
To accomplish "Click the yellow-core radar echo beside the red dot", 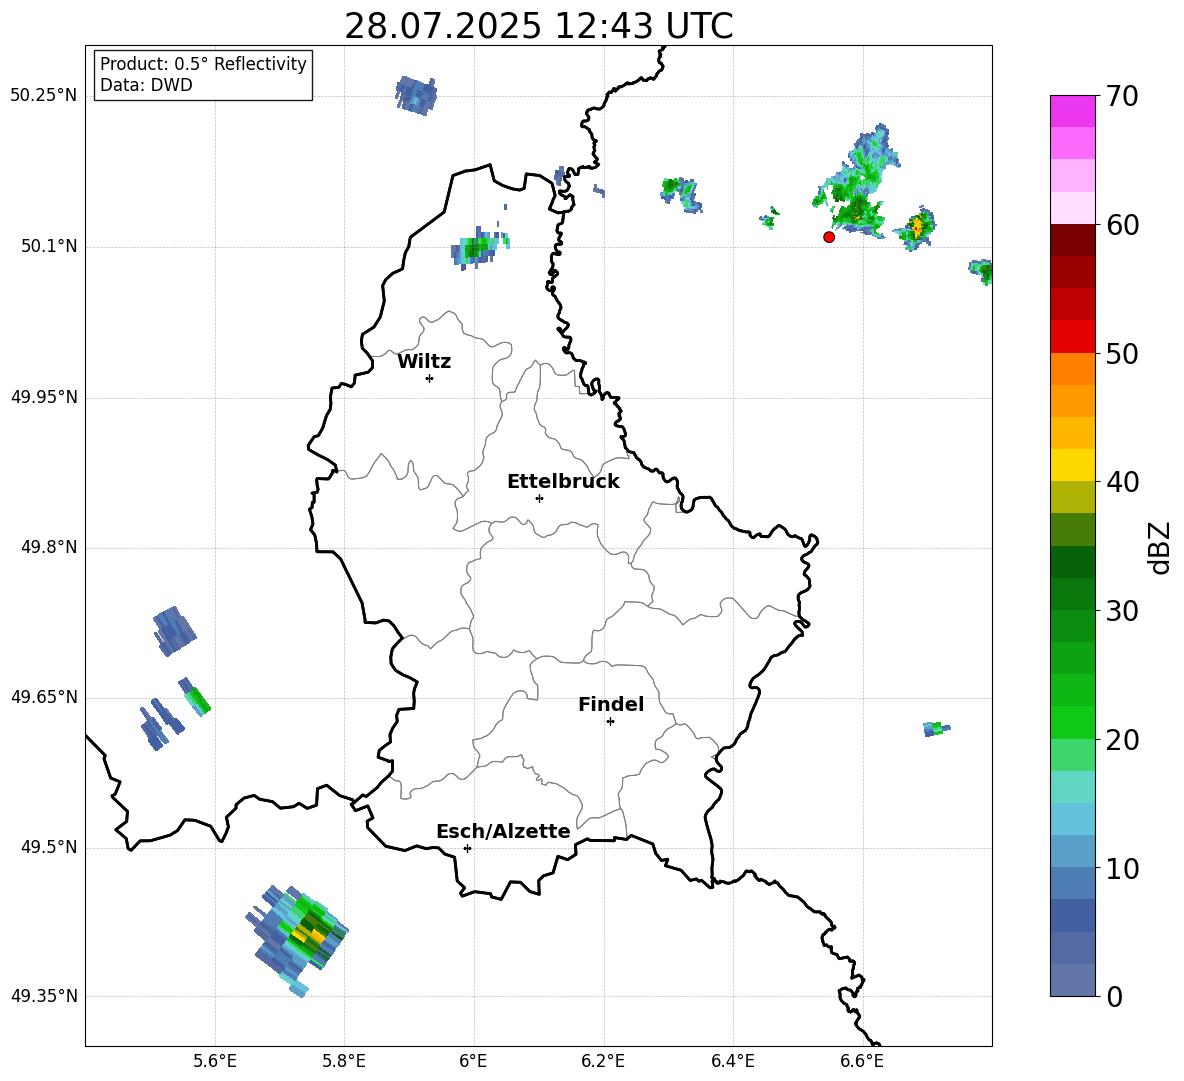I will [x=916, y=227].
